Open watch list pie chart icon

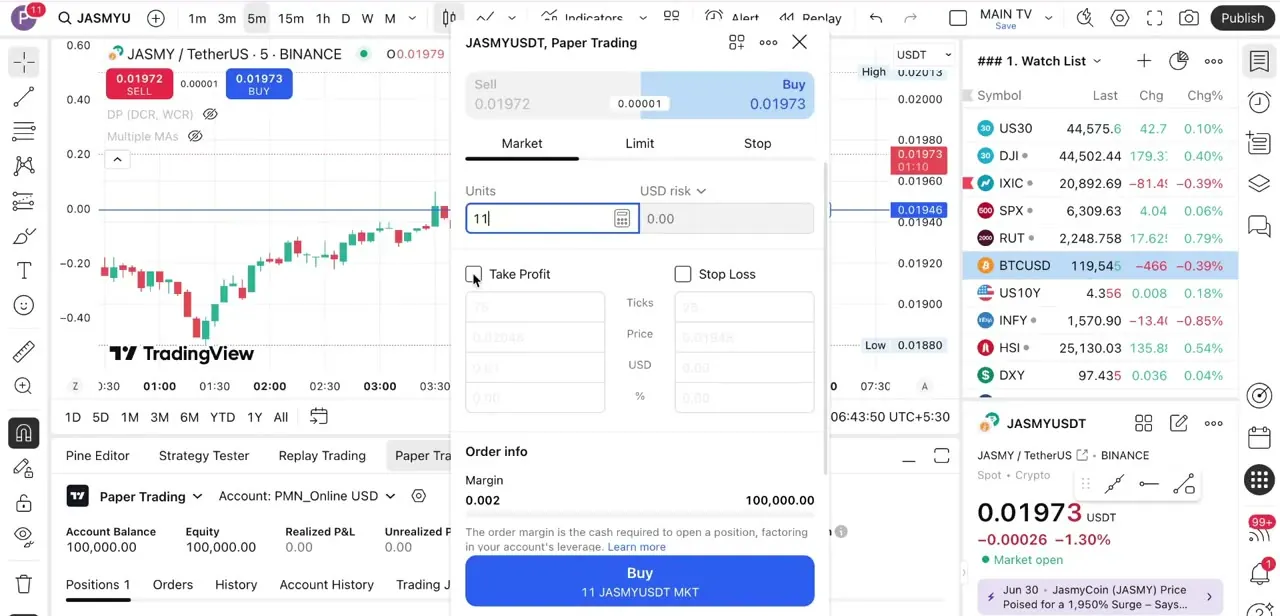coord(1179,61)
